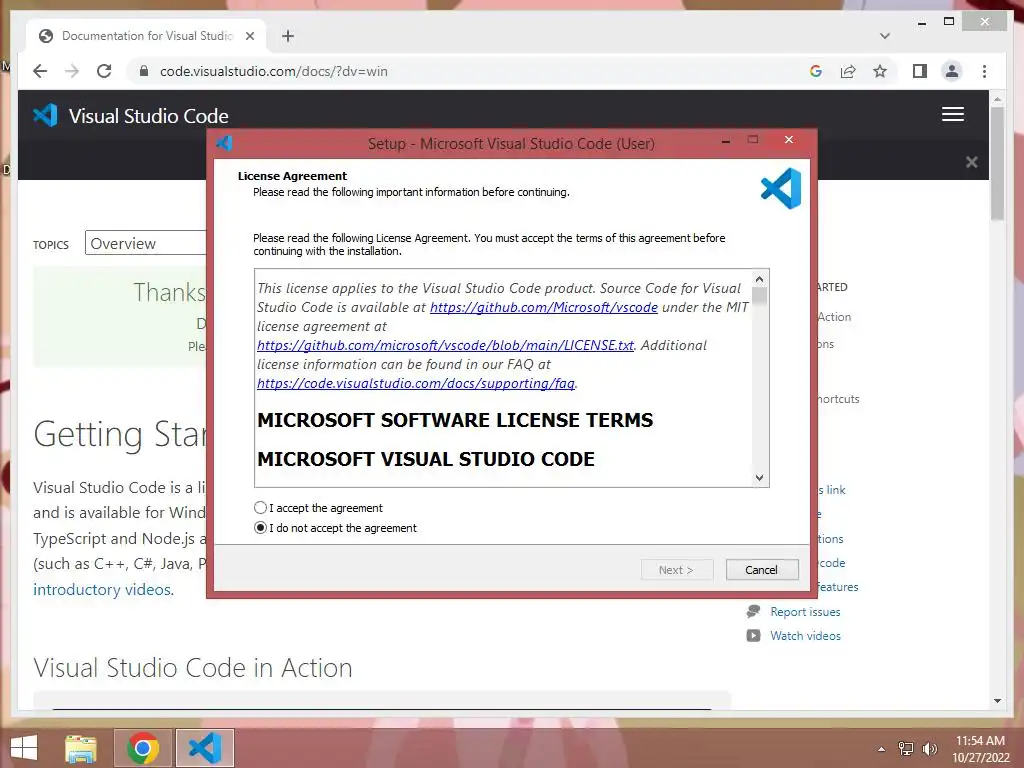Click the lock icon in address bar
The image size is (1024, 768).
pyautogui.click(x=144, y=71)
